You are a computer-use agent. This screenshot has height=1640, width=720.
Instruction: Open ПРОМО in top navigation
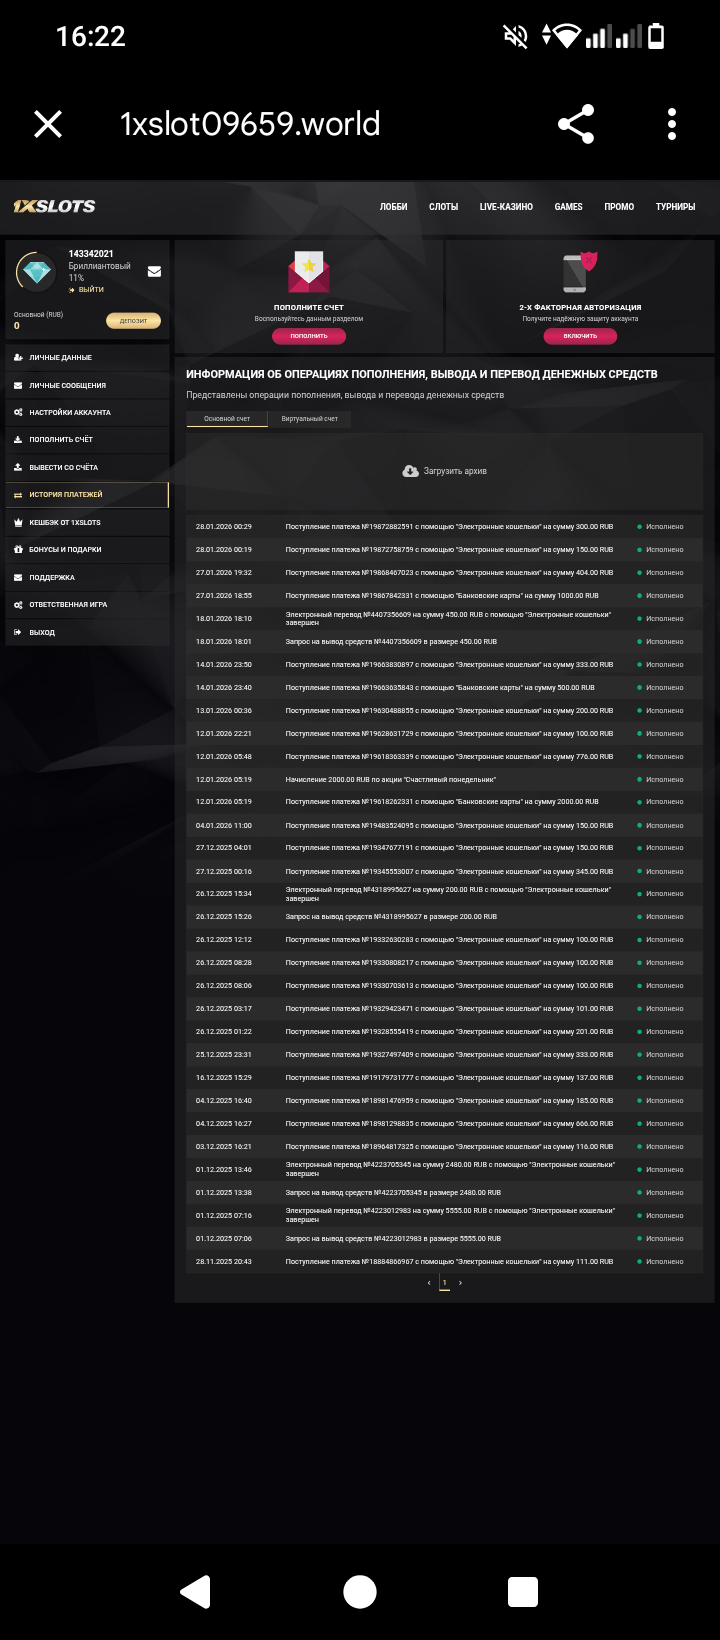(x=619, y=207)
